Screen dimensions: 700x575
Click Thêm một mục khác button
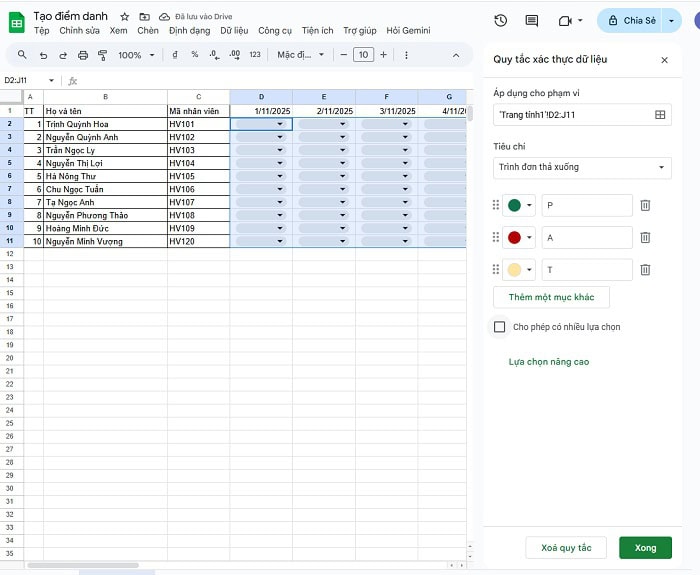(x=551, y=297)
